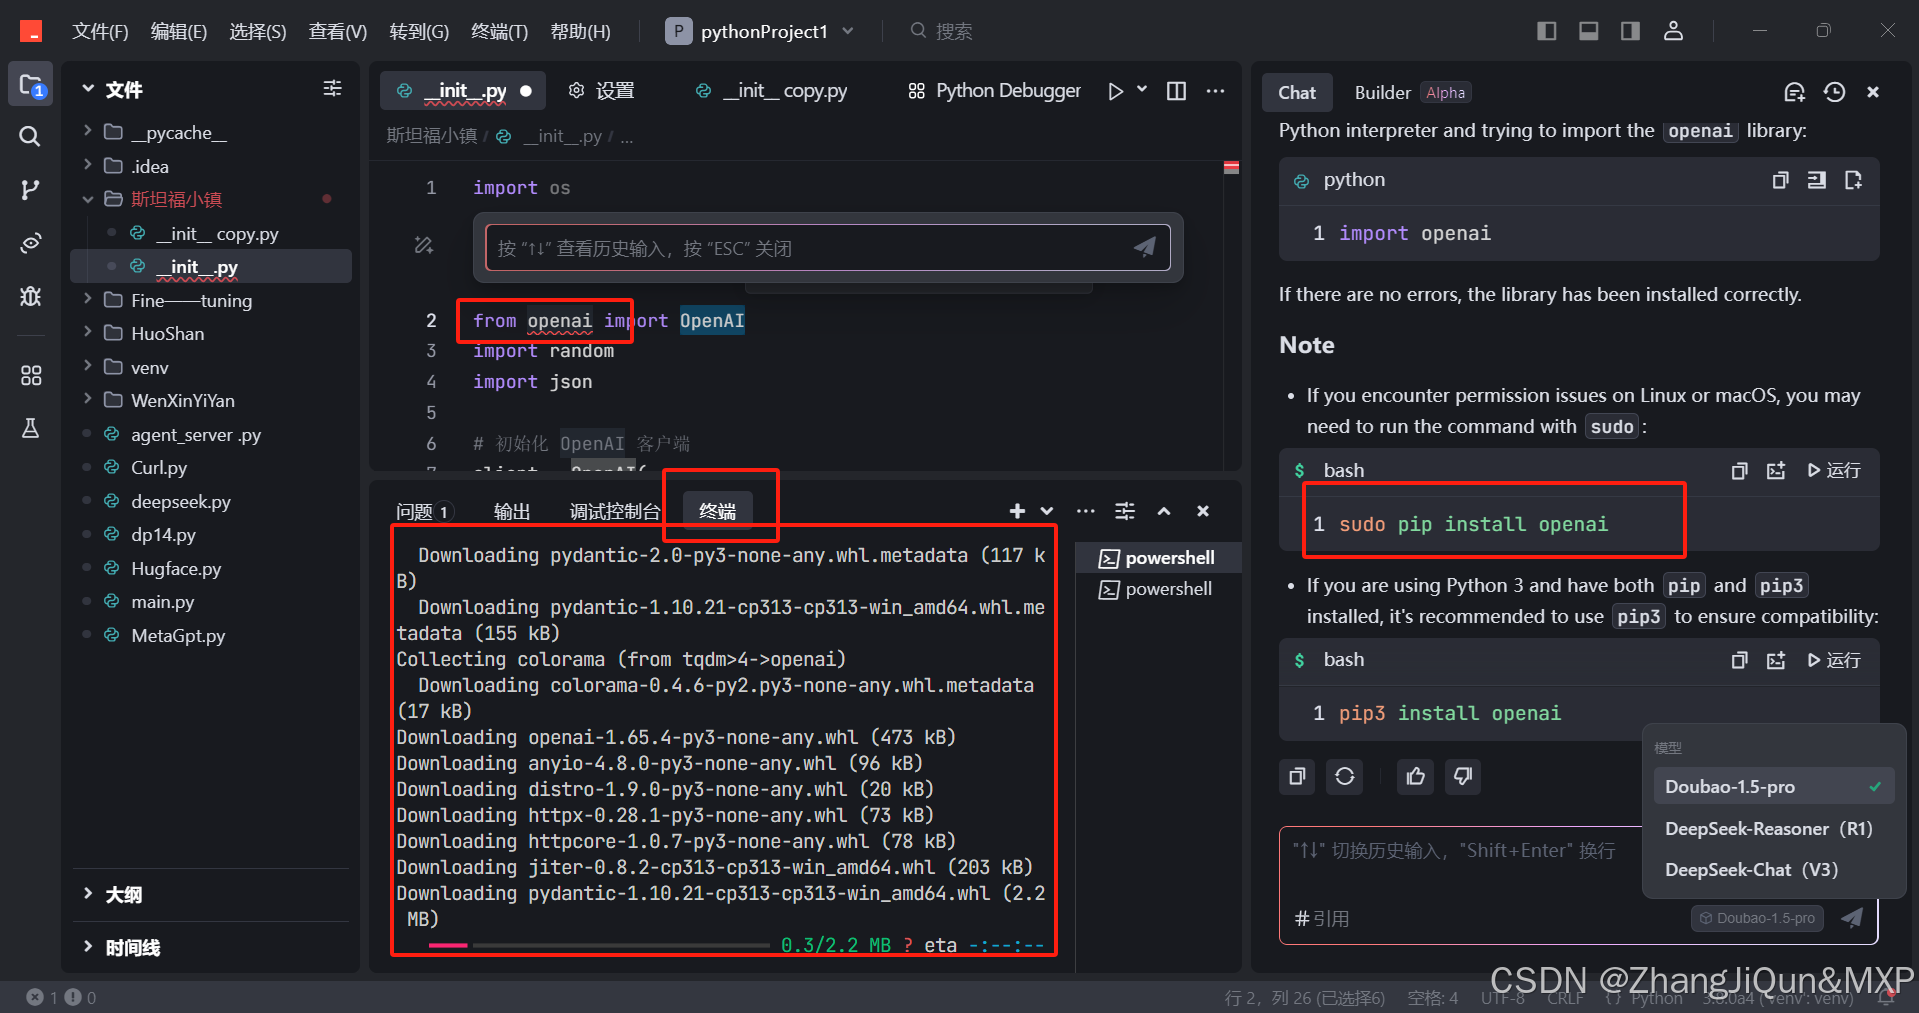Open the Explorer icon in activity bar
The width and height of the screenshot is (1919, 1013).
tap(31, 85)
